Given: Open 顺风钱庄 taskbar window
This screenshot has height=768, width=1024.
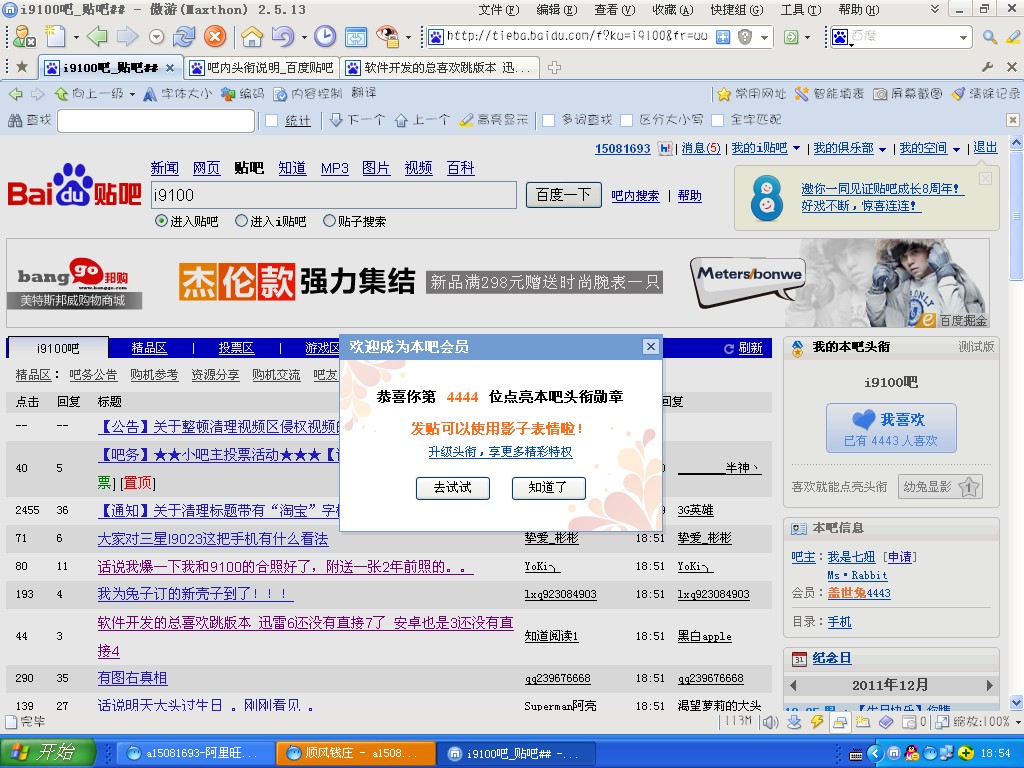Looking at the screenshot, I should pyautogui.click(x=355, y=753).
